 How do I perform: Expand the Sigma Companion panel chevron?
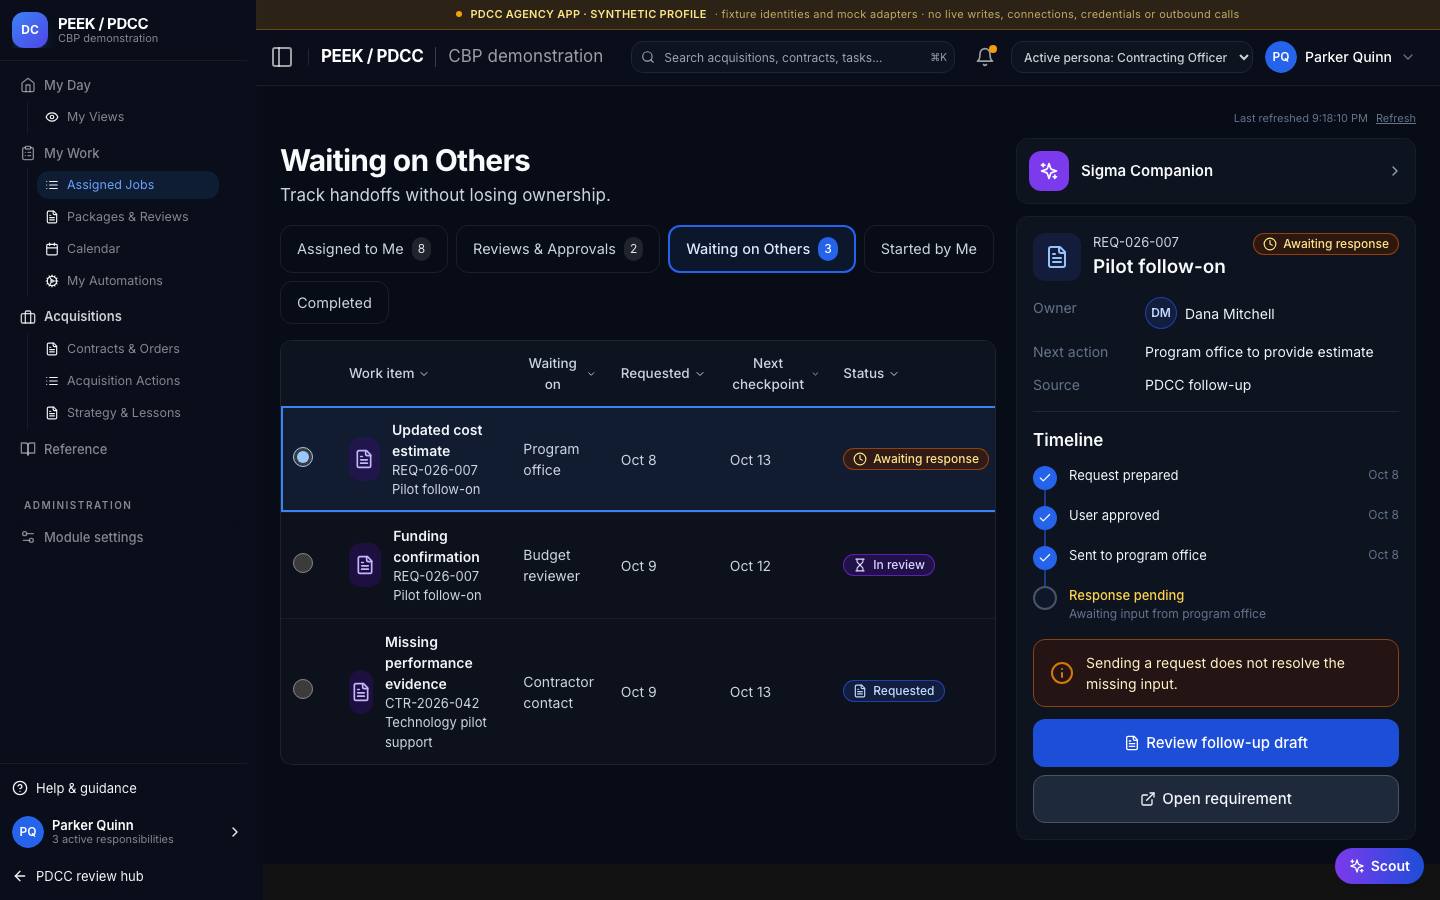point(1395,171)
